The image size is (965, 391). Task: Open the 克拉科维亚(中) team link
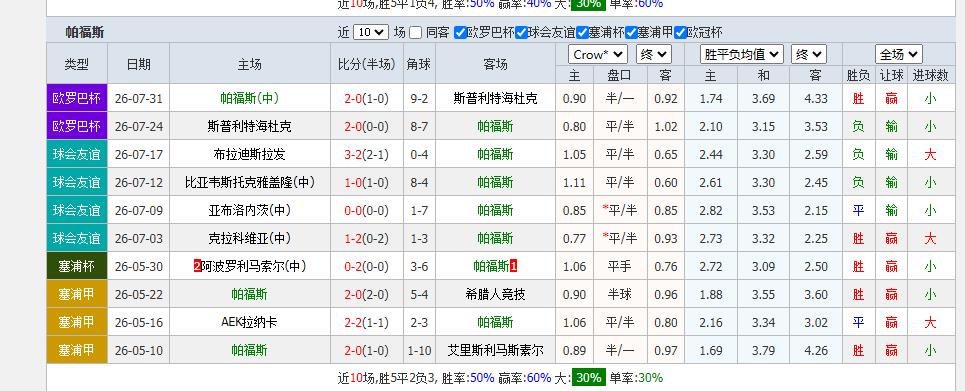(249, 238)
